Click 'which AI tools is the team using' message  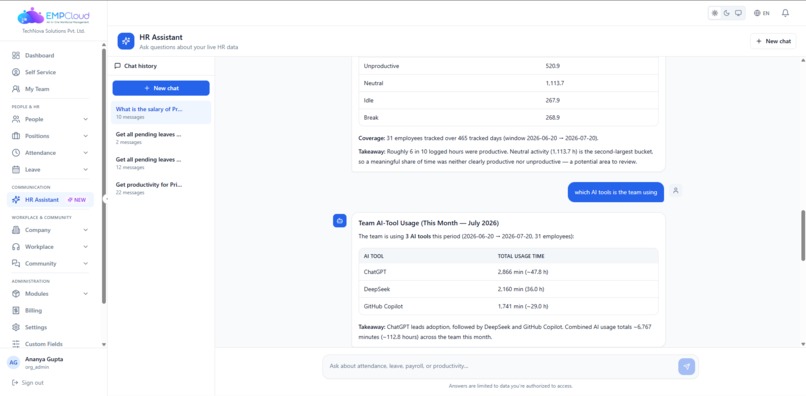[x=616, y=192]
